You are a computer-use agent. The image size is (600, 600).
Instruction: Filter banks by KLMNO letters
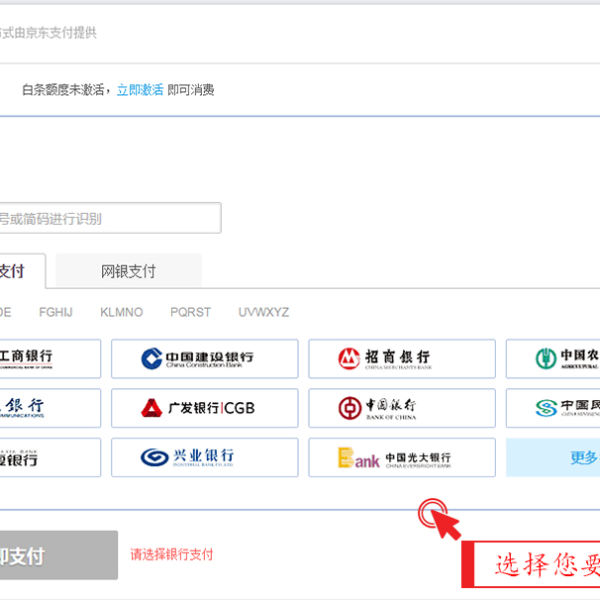[121, 312]
